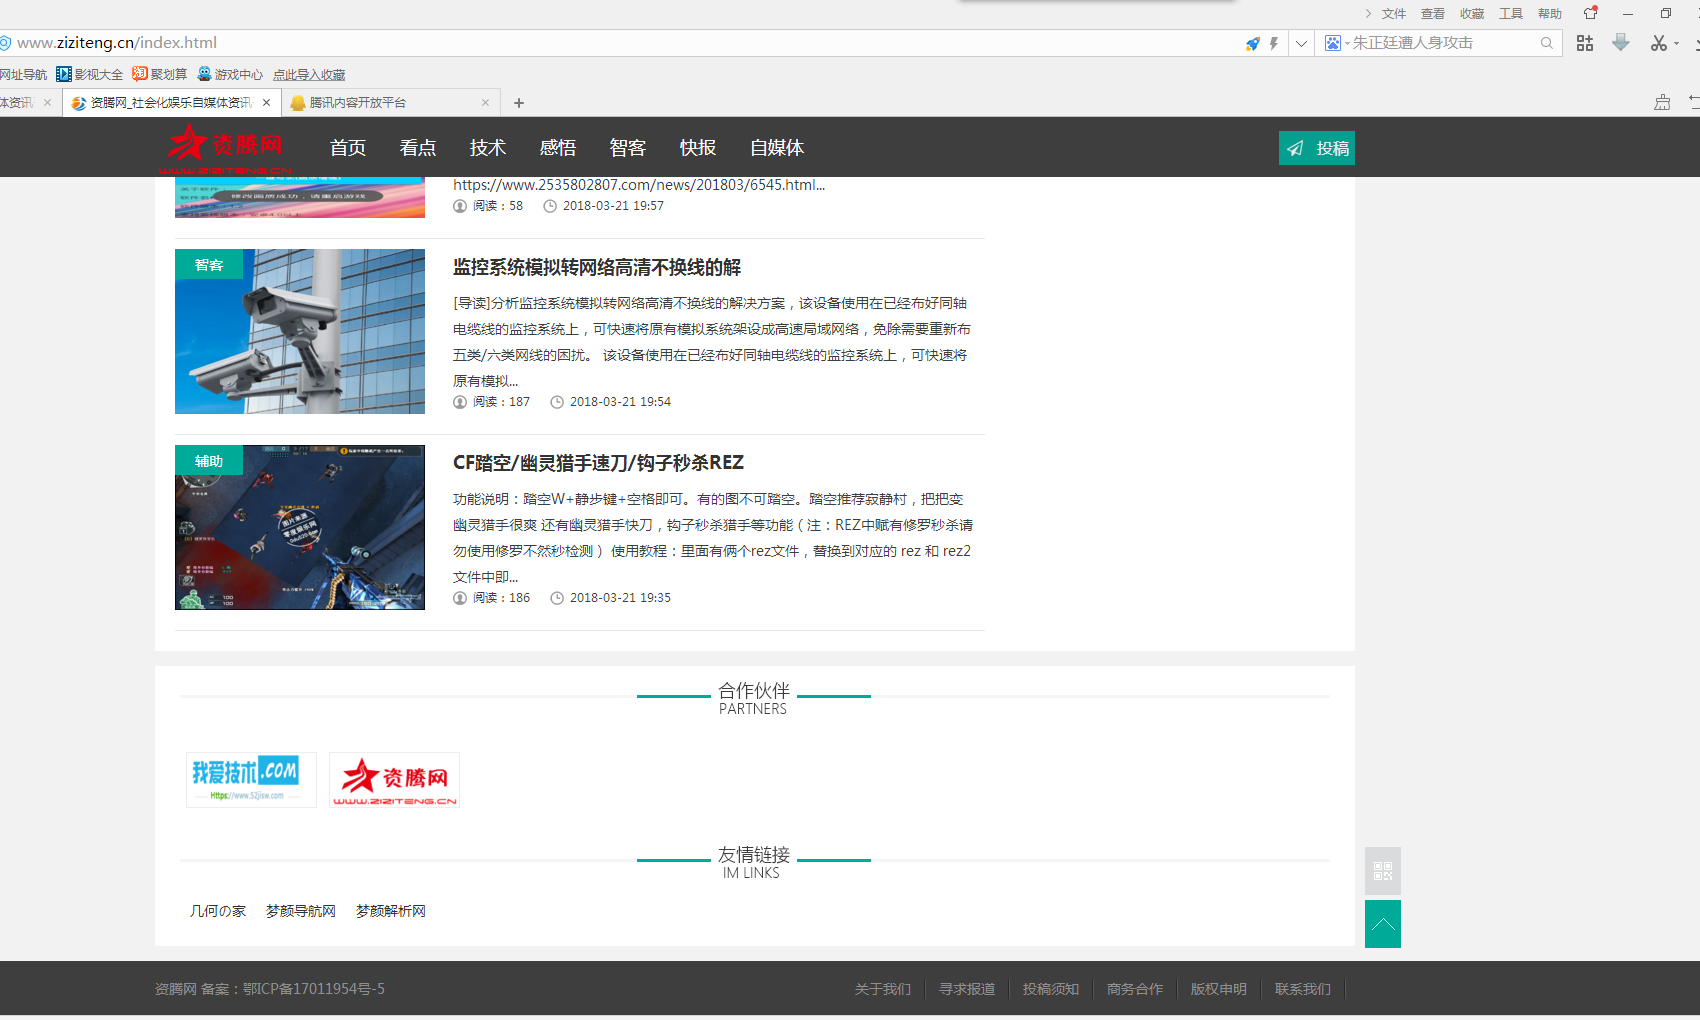
Task: Open the 工具 menu
Action: (x=1510, y=14)
